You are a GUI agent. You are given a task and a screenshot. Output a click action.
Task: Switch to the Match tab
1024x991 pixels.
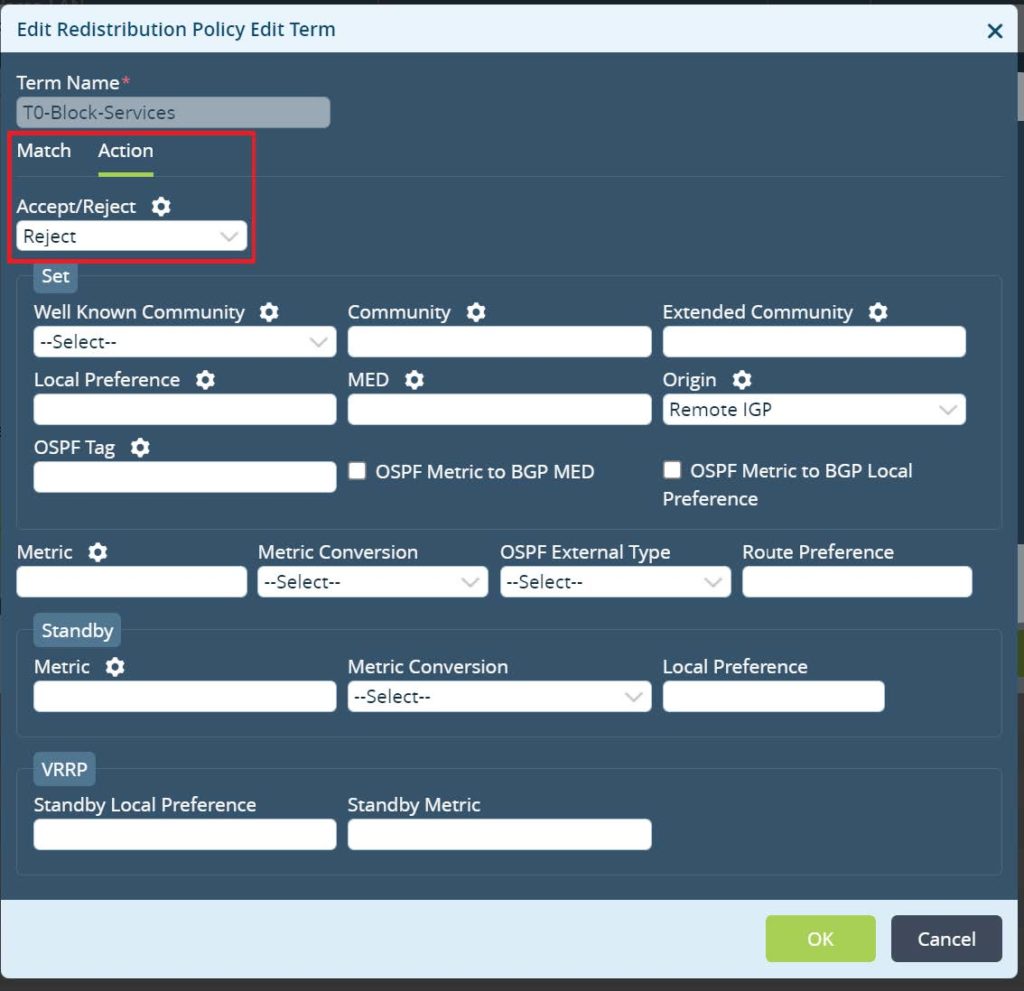coord(44,150)
